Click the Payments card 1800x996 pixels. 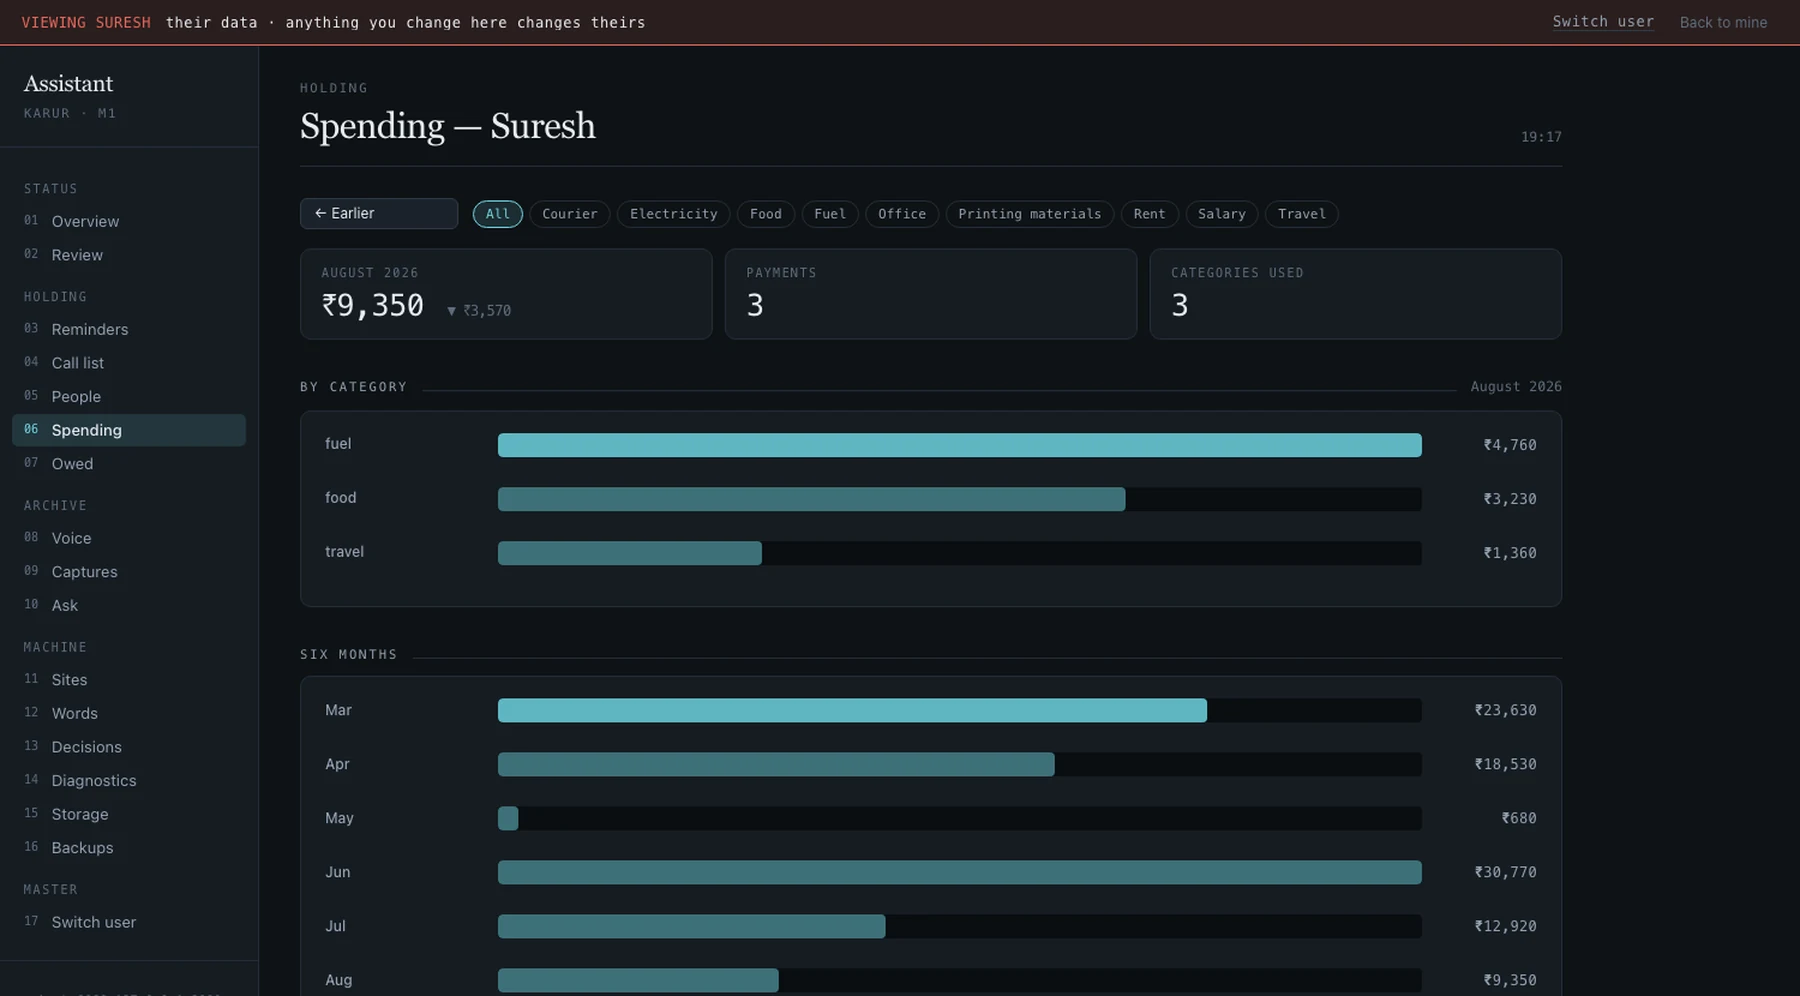[931, 294]
